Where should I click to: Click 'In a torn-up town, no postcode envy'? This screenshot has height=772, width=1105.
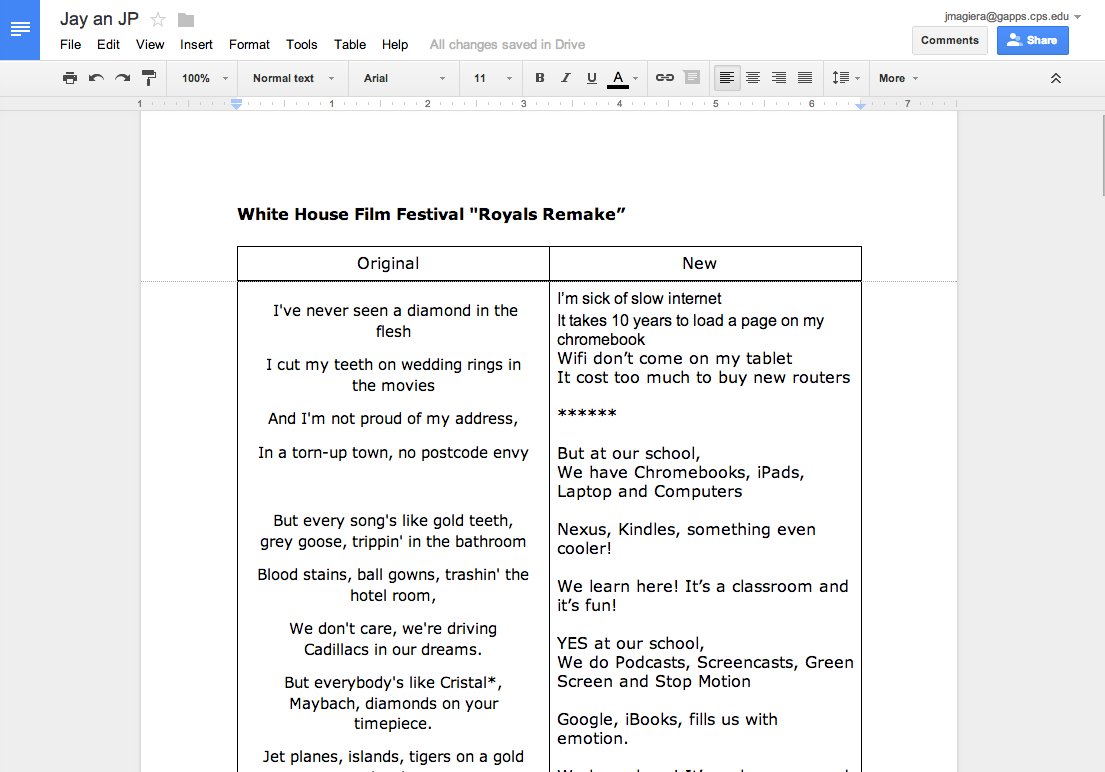(x=393, y=453)
